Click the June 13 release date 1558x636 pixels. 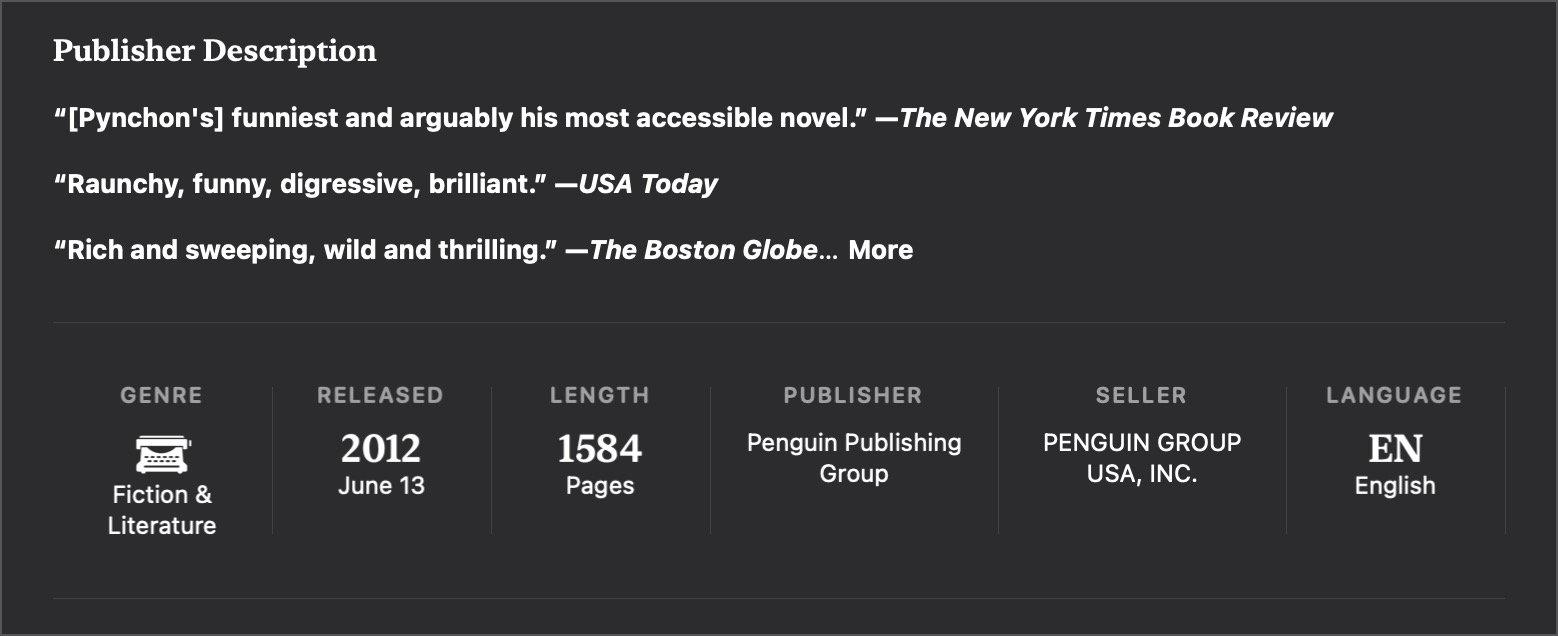[x=381, y=486]
